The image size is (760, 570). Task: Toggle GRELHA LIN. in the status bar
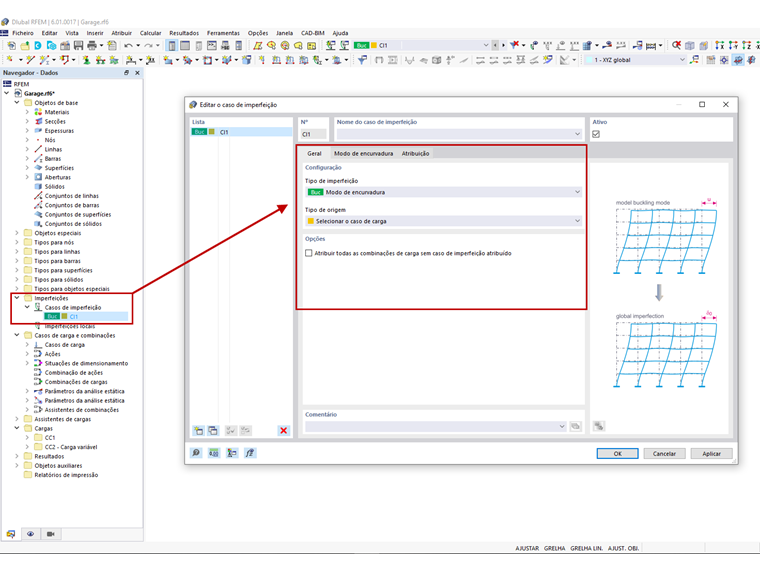(x=586, y=548)
